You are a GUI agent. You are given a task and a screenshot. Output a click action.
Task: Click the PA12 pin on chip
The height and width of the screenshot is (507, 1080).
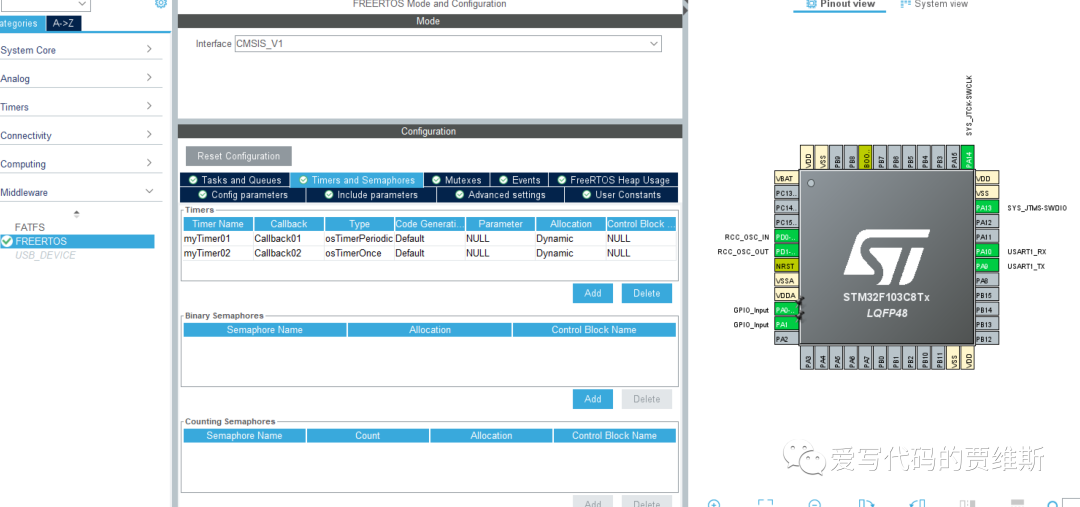[x=987, y=222]
